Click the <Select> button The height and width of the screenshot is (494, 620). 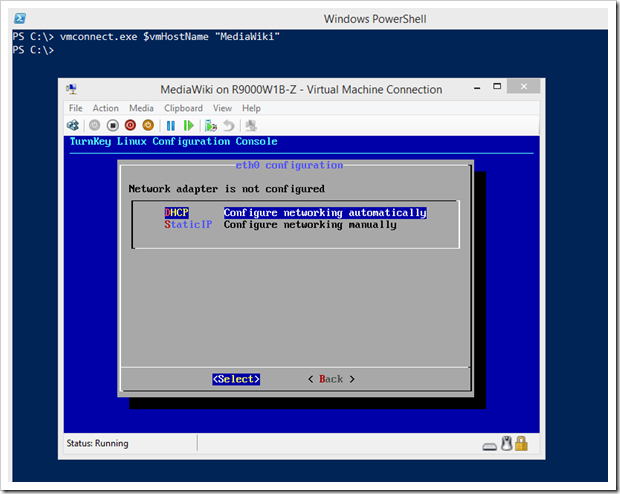pyautogui.click(x=236, y=379)
